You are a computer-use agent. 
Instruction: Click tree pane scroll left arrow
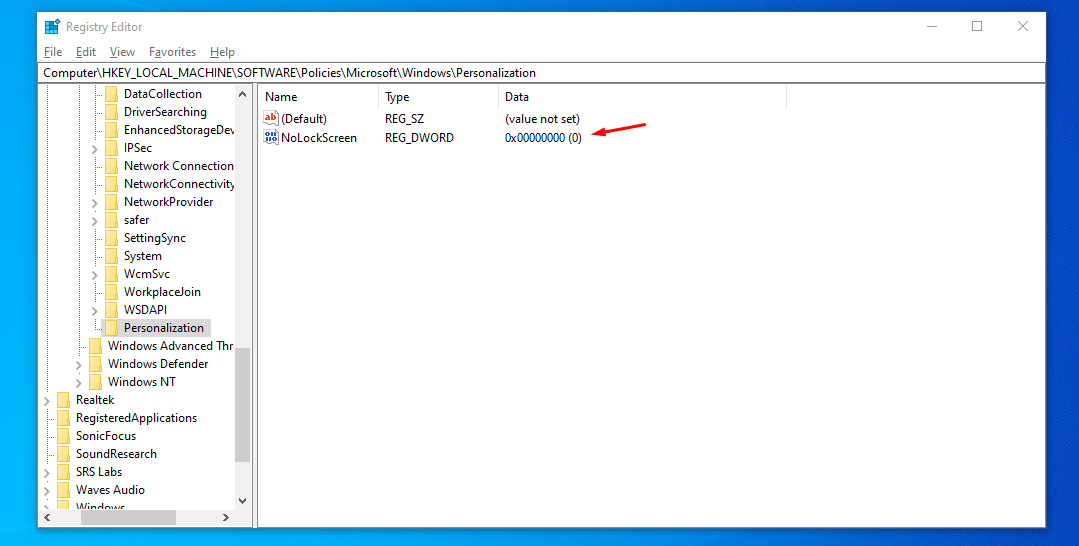tap(47, 517)
